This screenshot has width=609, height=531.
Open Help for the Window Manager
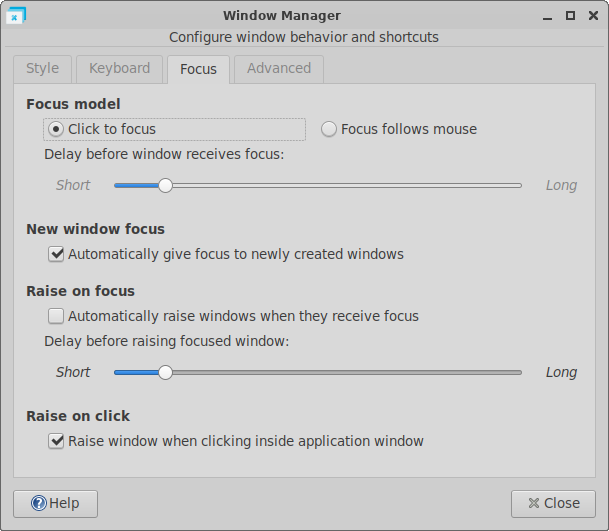[x=55, y=503]
